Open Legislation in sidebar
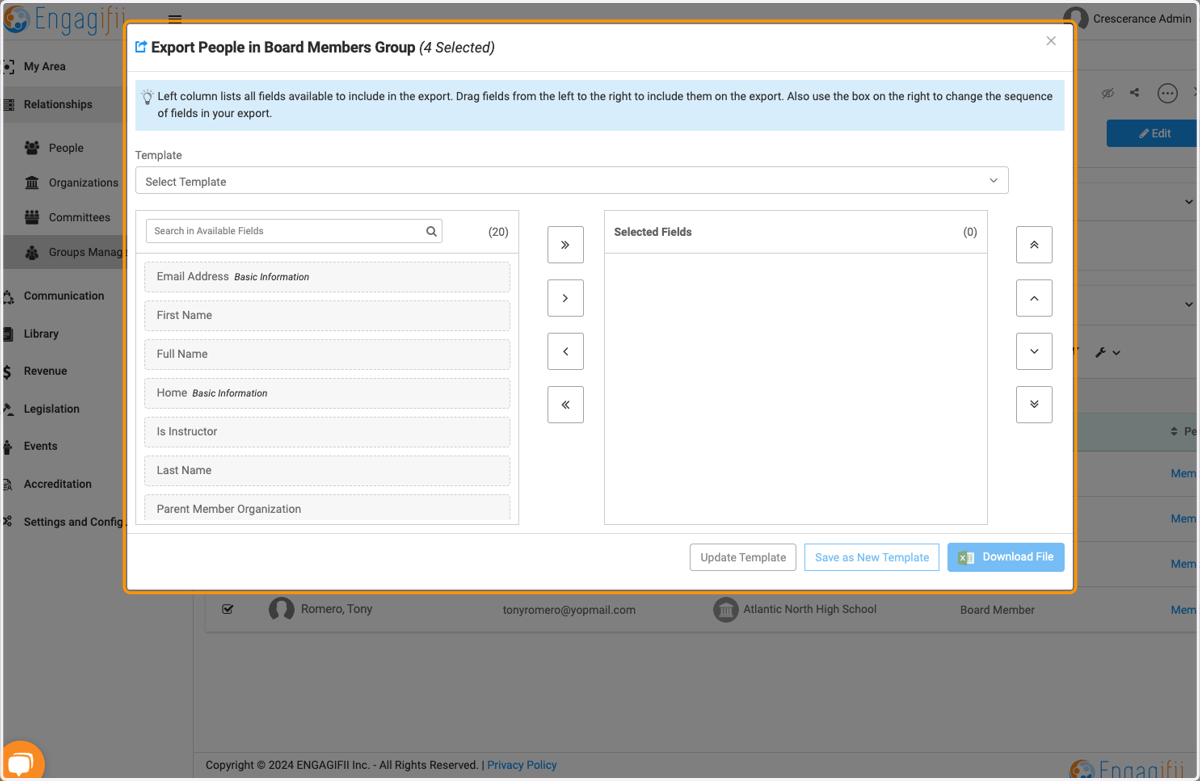The width and height of the screenshot is (1200, 781). 51,409
